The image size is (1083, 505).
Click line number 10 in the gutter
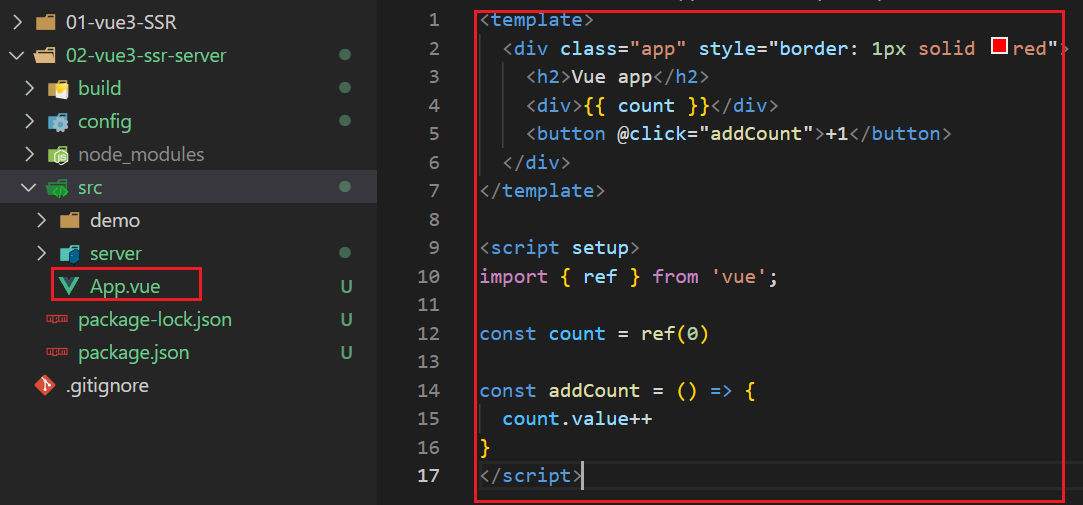point(428,277)
